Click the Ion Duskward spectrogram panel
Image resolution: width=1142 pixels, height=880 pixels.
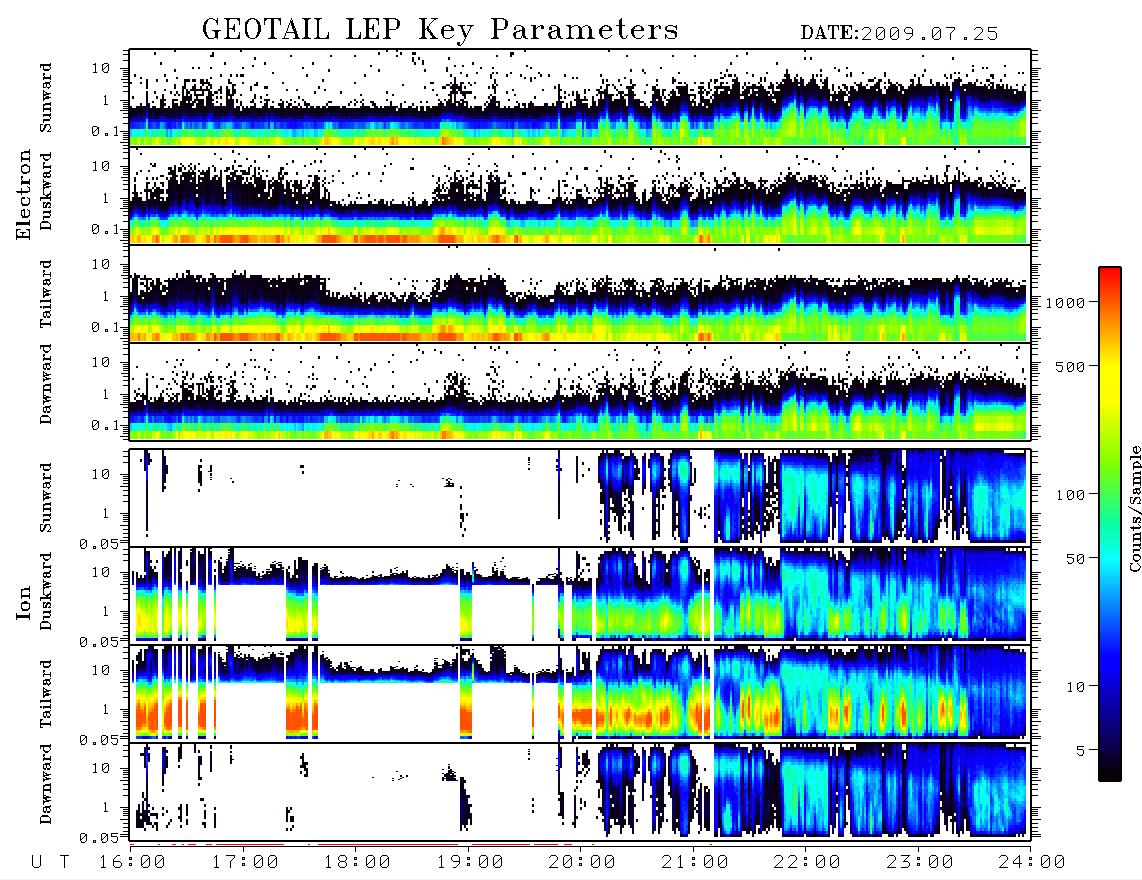tap(580, 595)
